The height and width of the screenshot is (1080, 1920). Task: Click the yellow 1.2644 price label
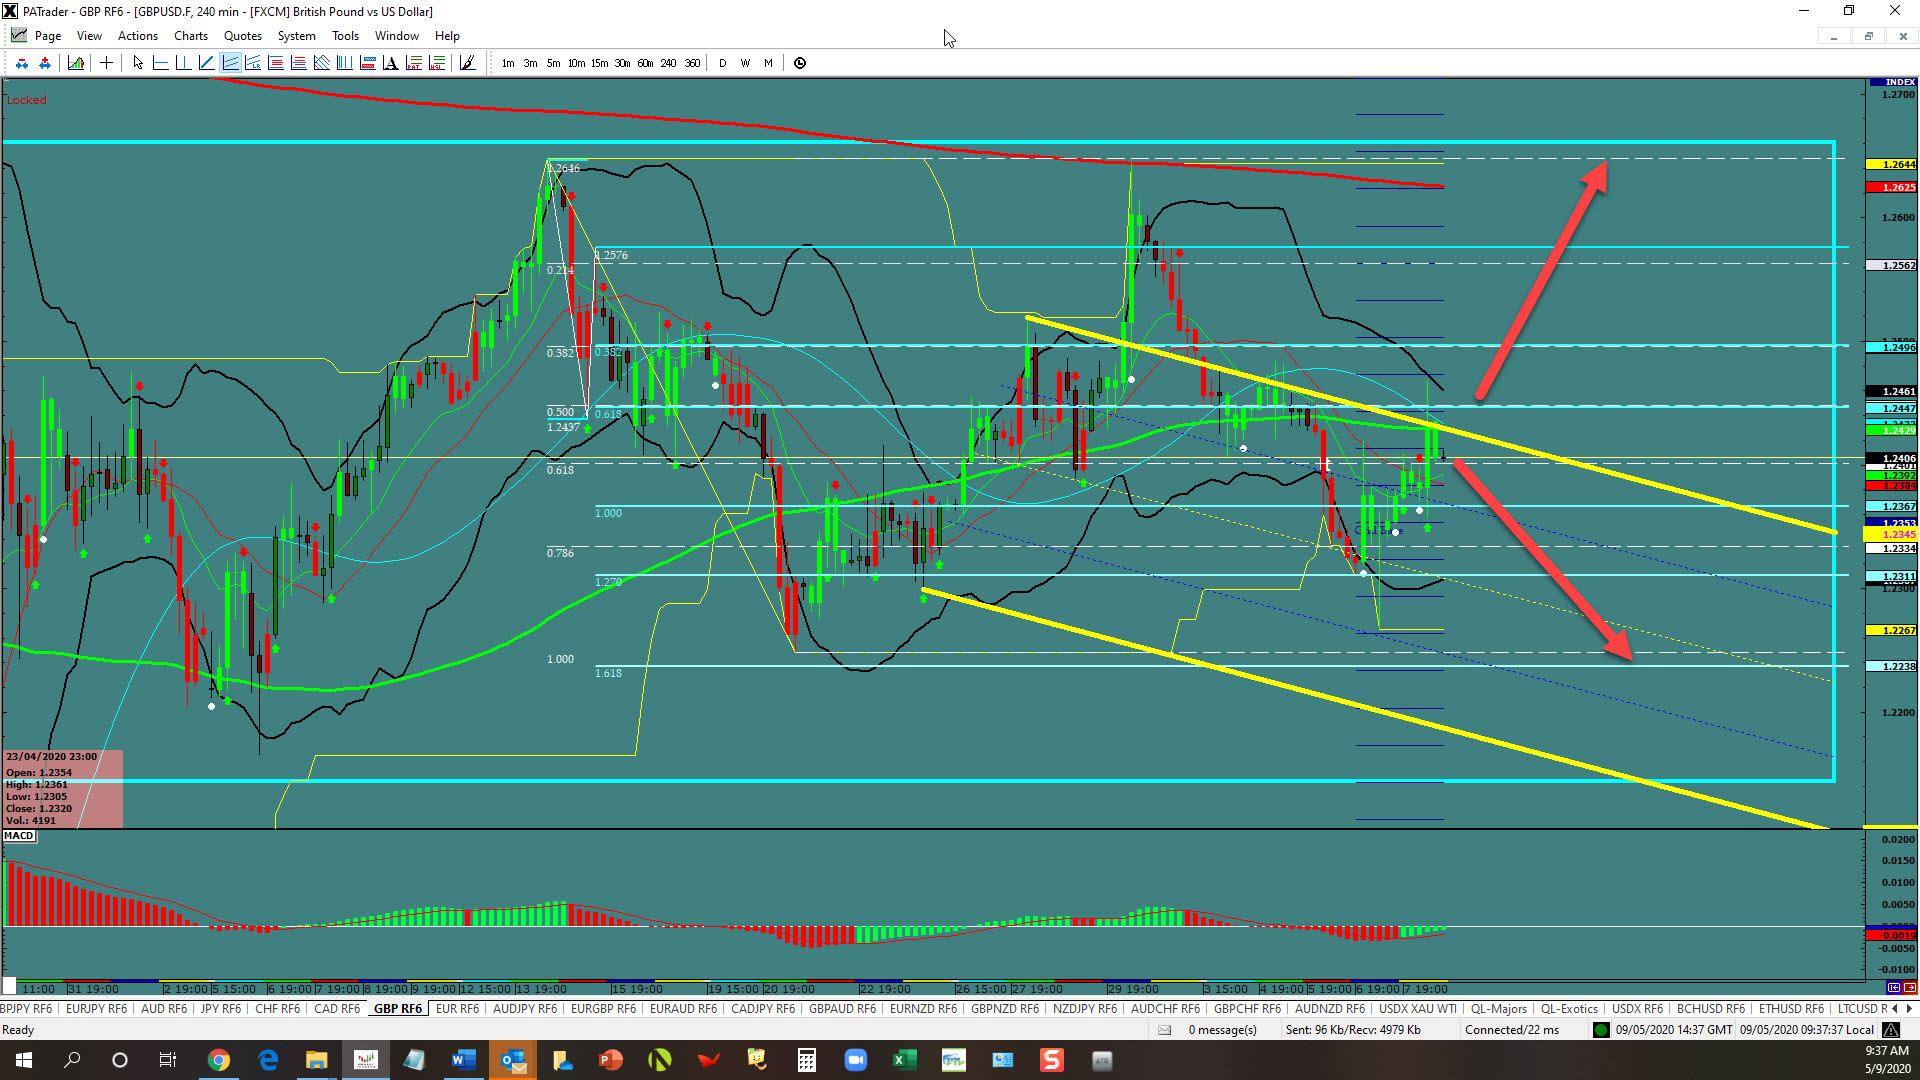coord(1892,164)
